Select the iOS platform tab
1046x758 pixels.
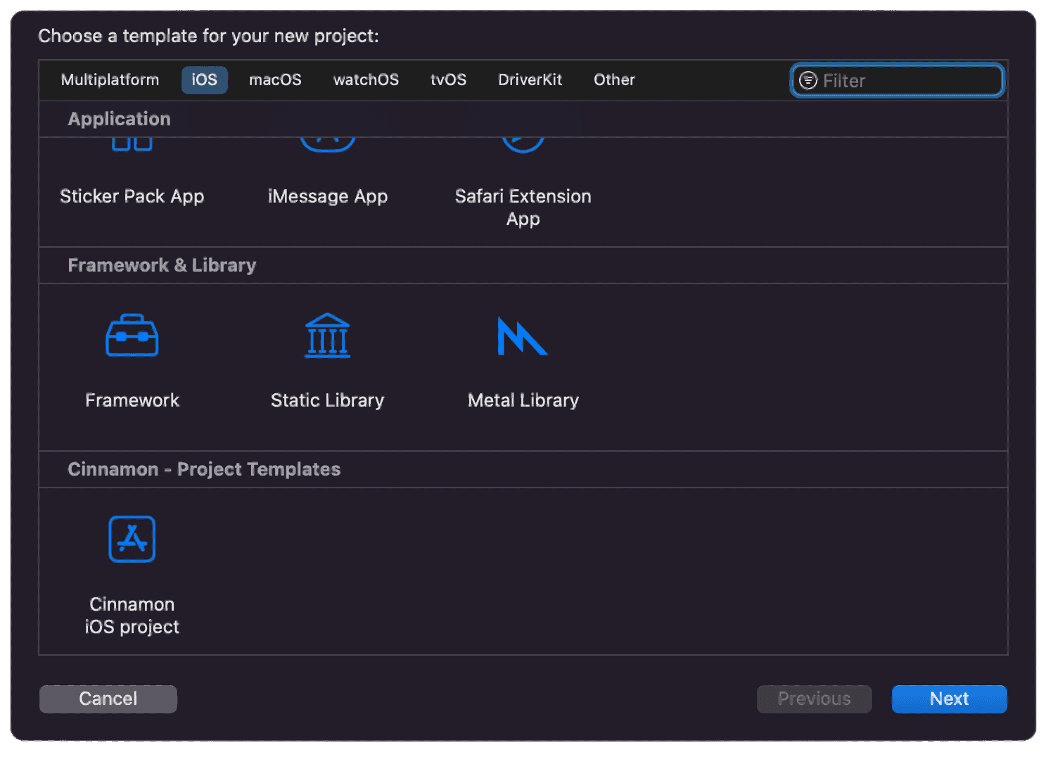(x=204, y=80)
